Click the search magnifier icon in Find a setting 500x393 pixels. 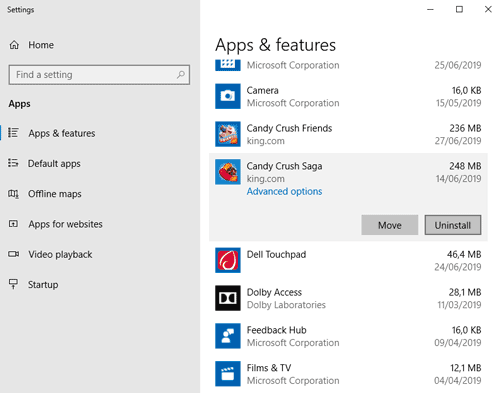pyautogui.click(x=181, y=75)
